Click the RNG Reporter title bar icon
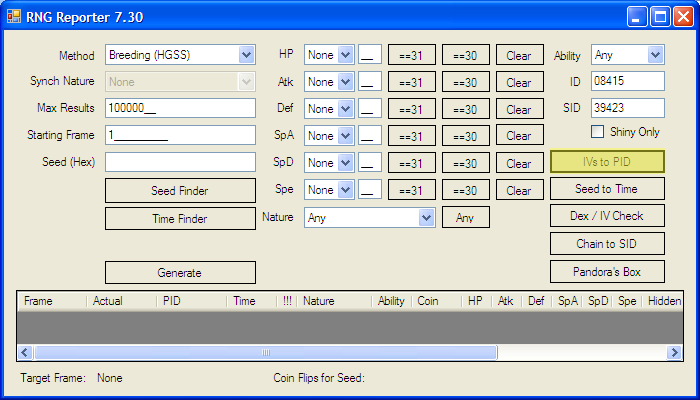Image resolution: width=700 pixels, height=400 pixels. (x=14, y=16)
